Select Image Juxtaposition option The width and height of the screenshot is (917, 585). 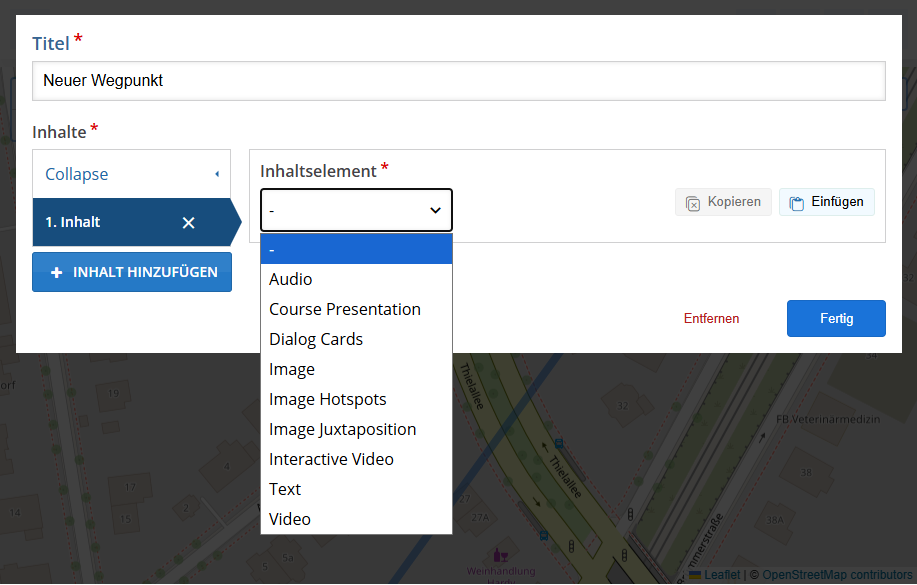343,429
